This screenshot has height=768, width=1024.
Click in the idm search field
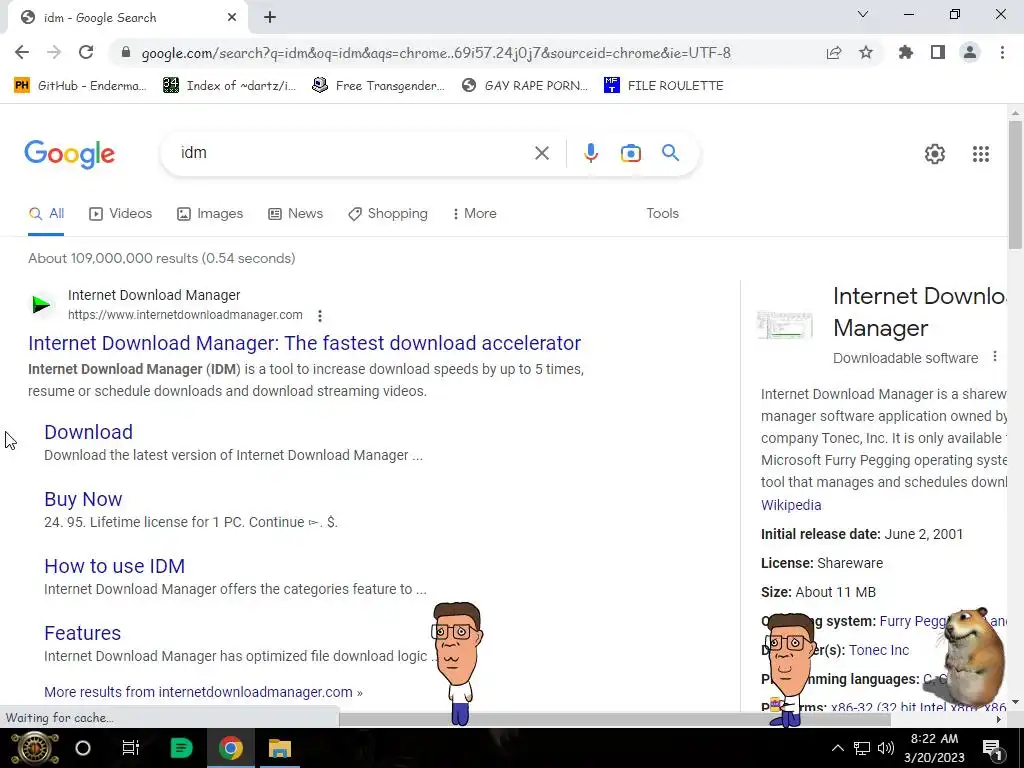click(353, 153)
